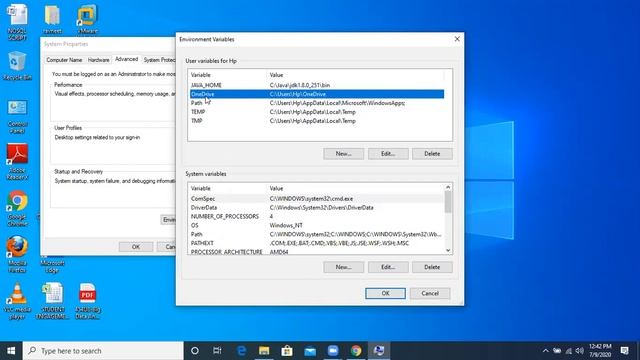Open Microsoft Store from the taskbar
The image size is (640, 360).
287,351
